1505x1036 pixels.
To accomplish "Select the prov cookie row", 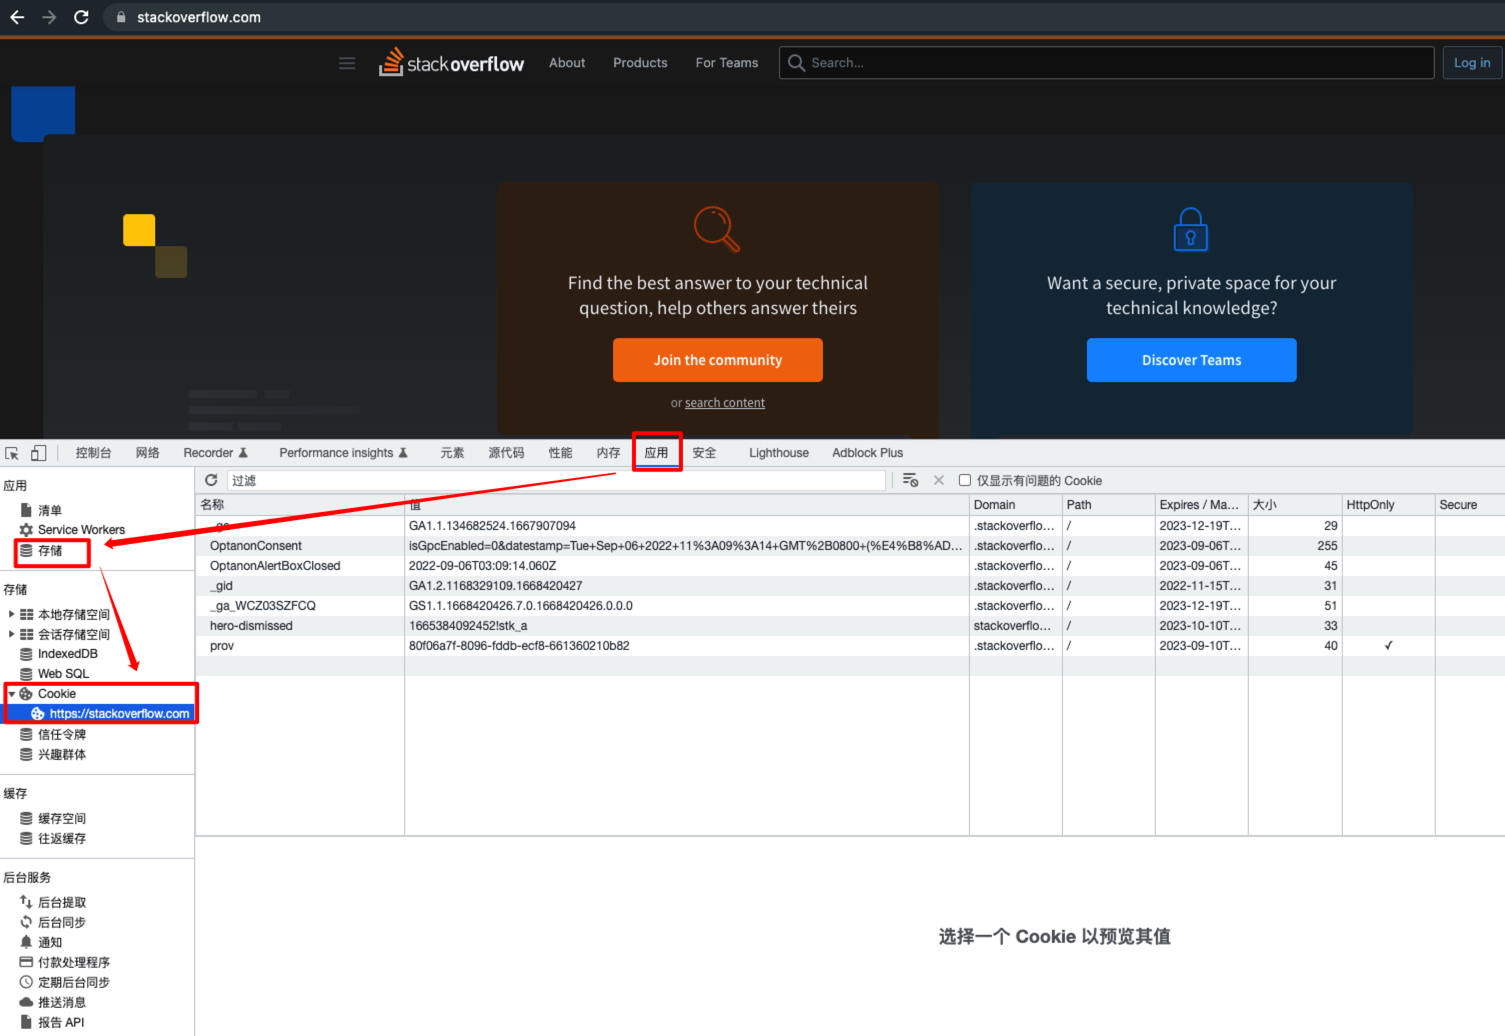I will pyautogui.click(x=850, y=646).
